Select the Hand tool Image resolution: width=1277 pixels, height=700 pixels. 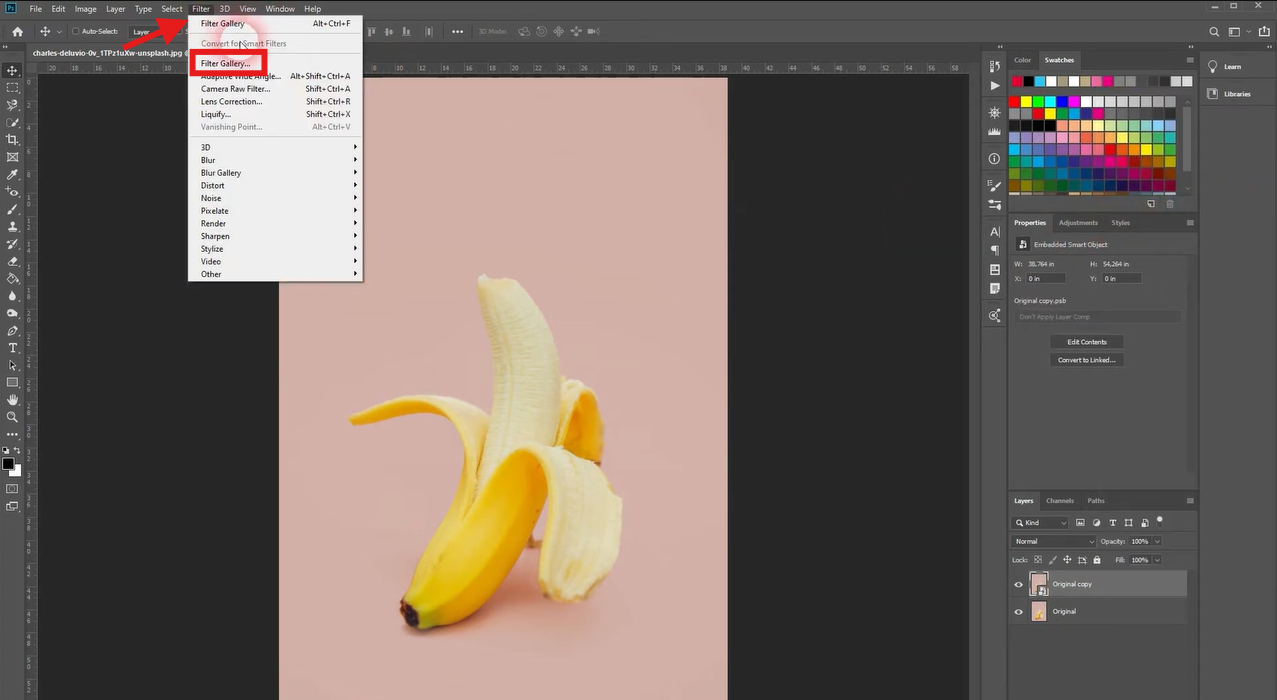pyautogui.click(x=13, y=400)
